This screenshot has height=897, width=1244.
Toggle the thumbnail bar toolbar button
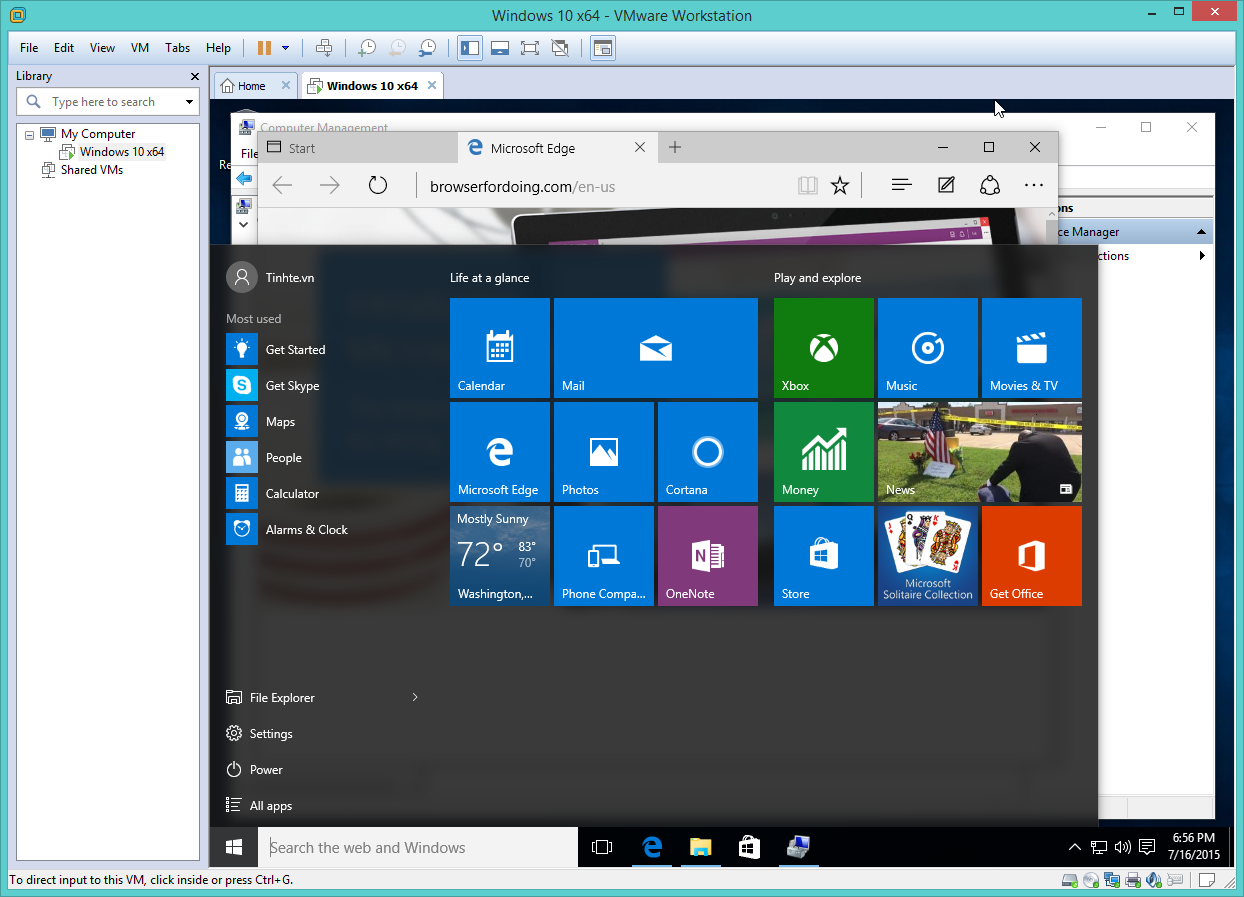(x=500, y=47)
